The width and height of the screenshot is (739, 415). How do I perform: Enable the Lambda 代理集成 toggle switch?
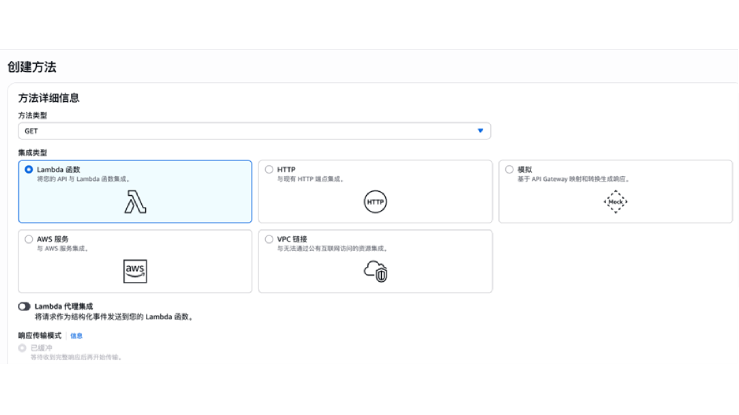coord(24,306)
